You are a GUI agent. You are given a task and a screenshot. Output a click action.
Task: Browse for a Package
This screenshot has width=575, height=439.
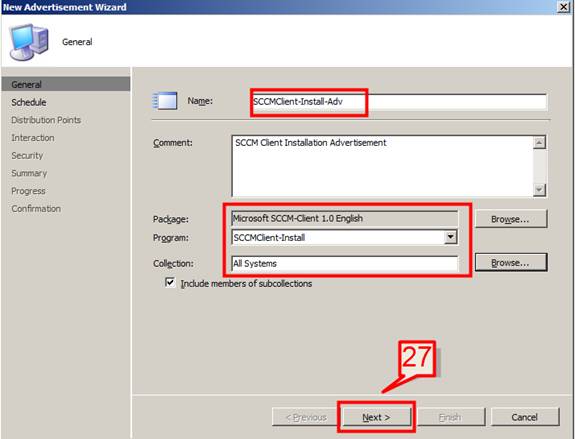point(511,219)
